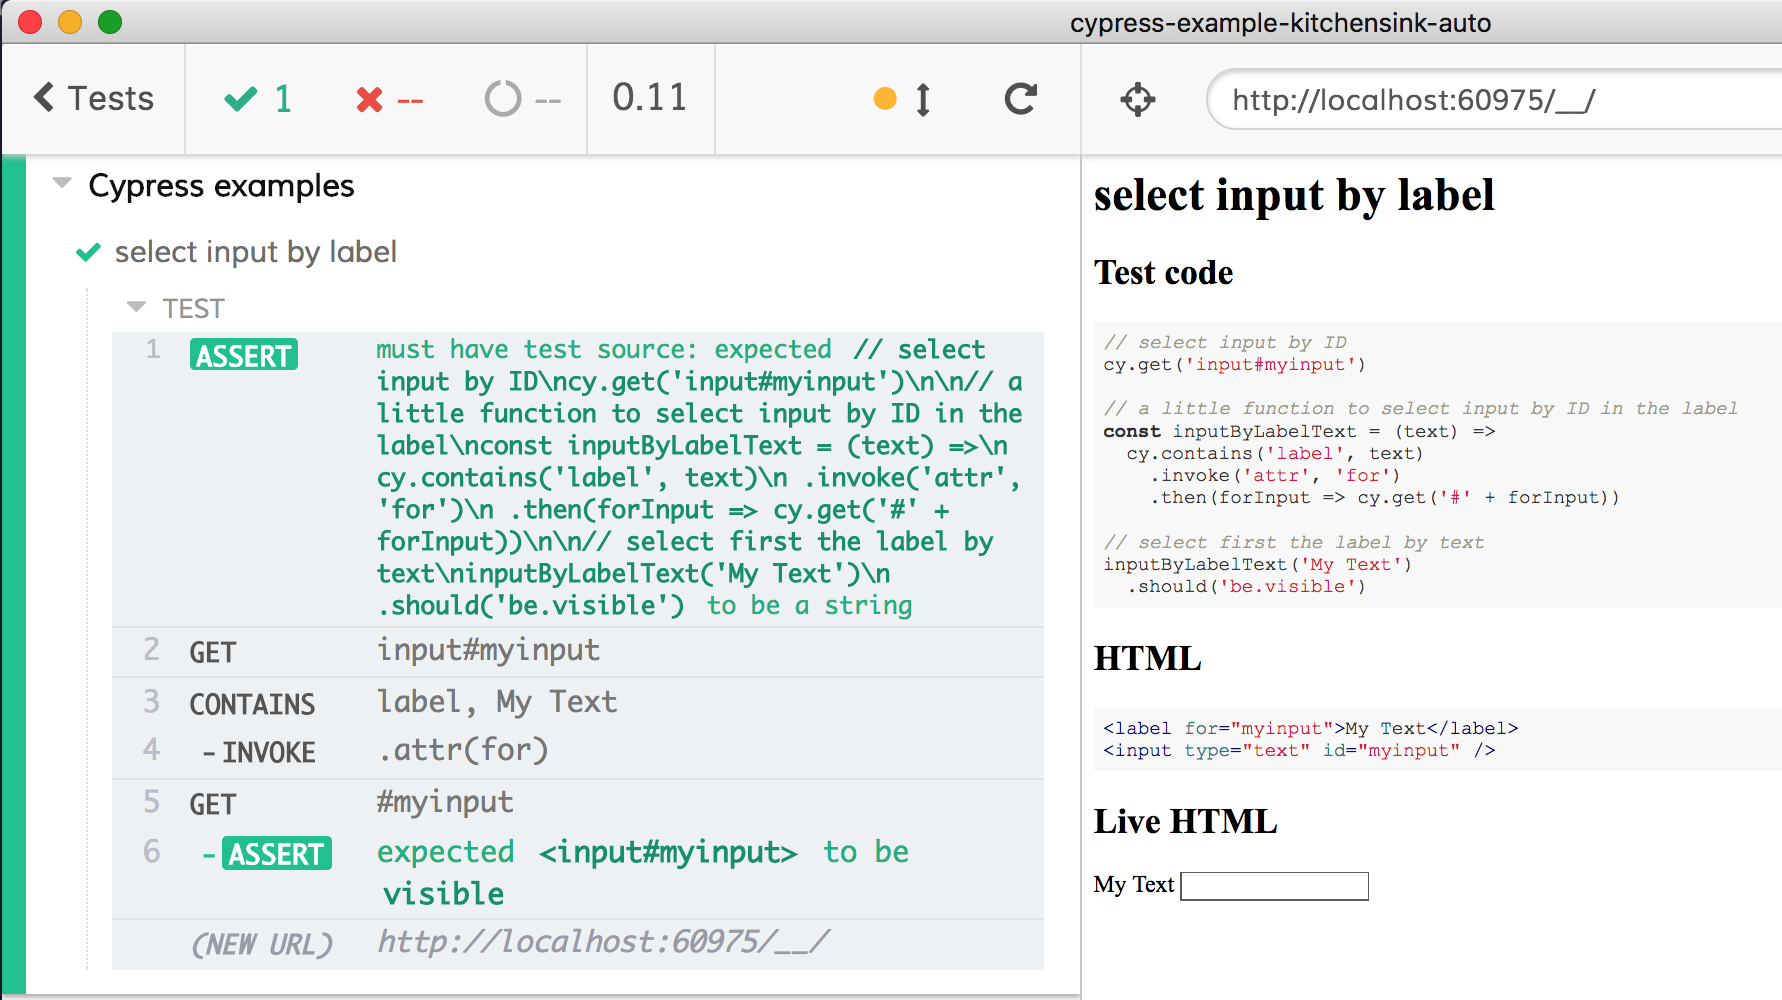The image size is (1782, 1000).
Task: Collapse the TEST commands section
Action: point(137,307)
